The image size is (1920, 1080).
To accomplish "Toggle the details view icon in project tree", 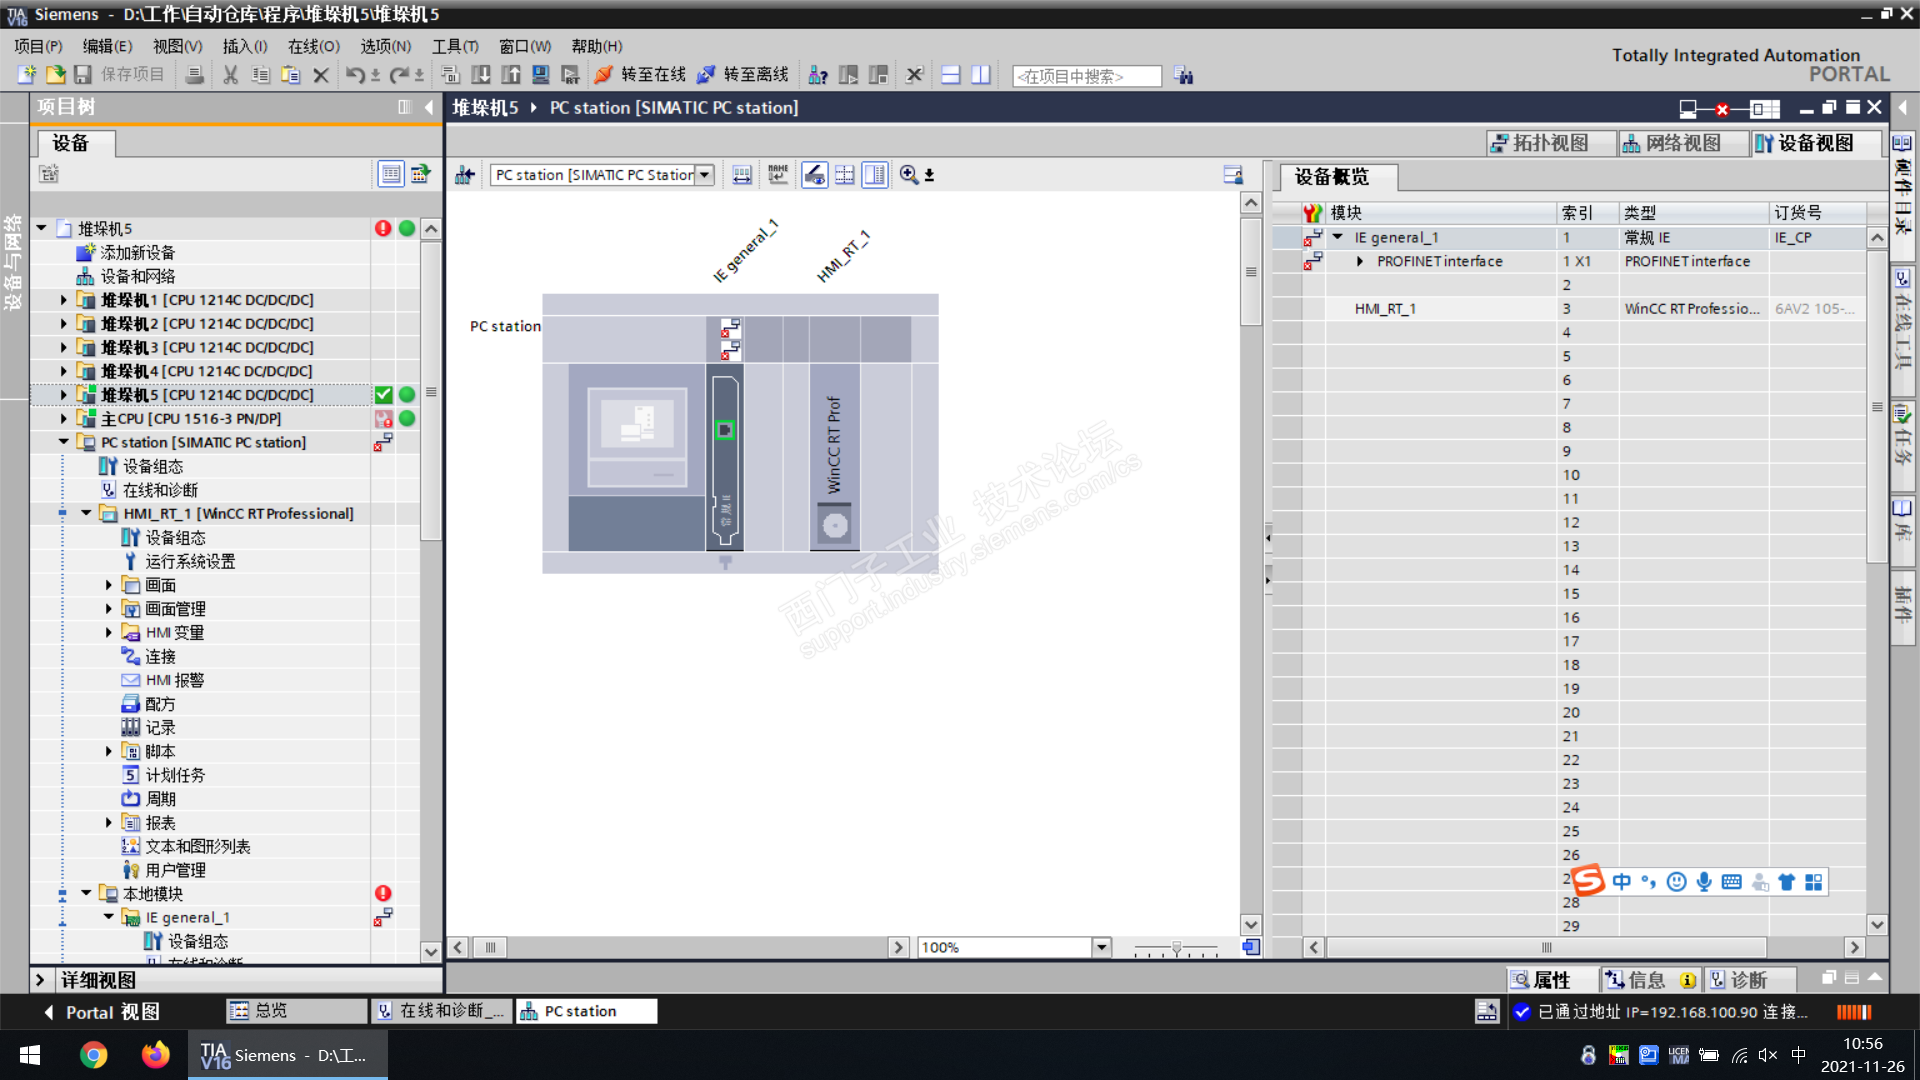I will 391,174.
